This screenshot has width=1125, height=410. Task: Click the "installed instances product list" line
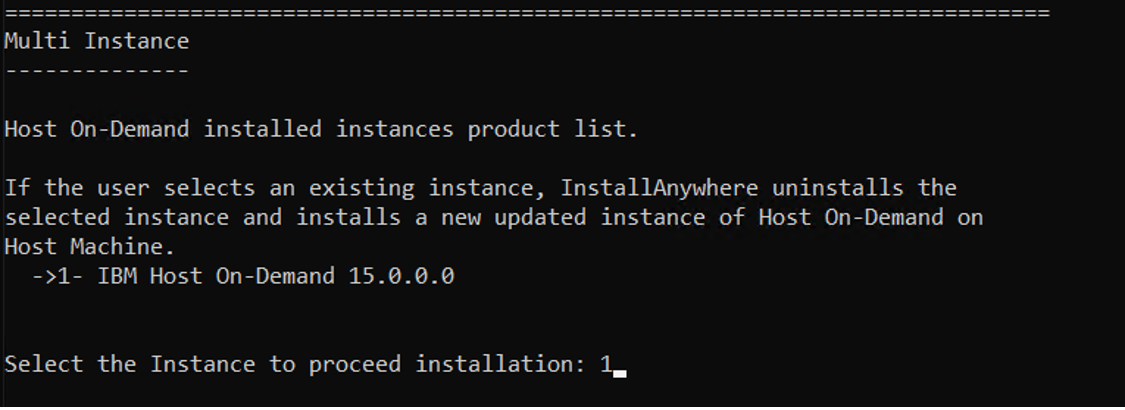(320, 129)
